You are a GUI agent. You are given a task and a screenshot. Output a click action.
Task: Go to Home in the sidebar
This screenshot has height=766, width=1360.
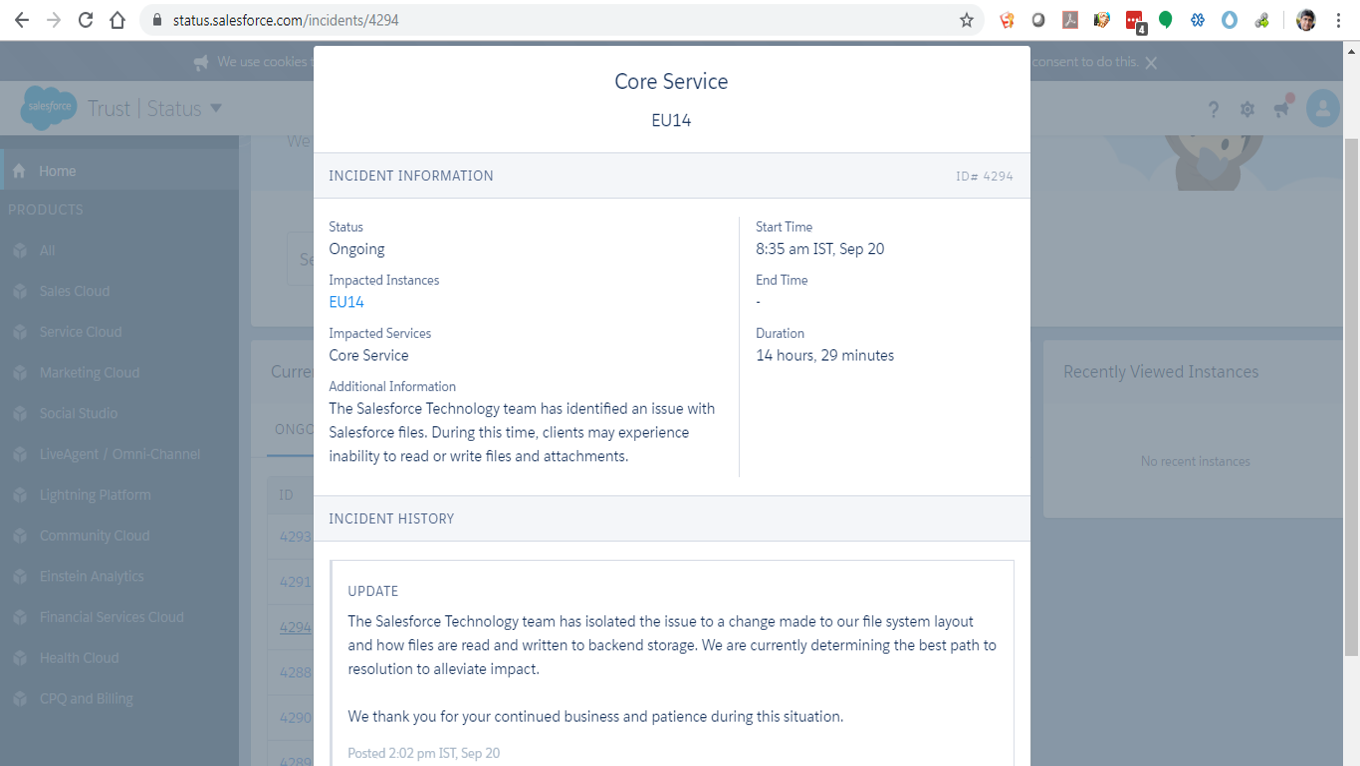tap(120, 171)
